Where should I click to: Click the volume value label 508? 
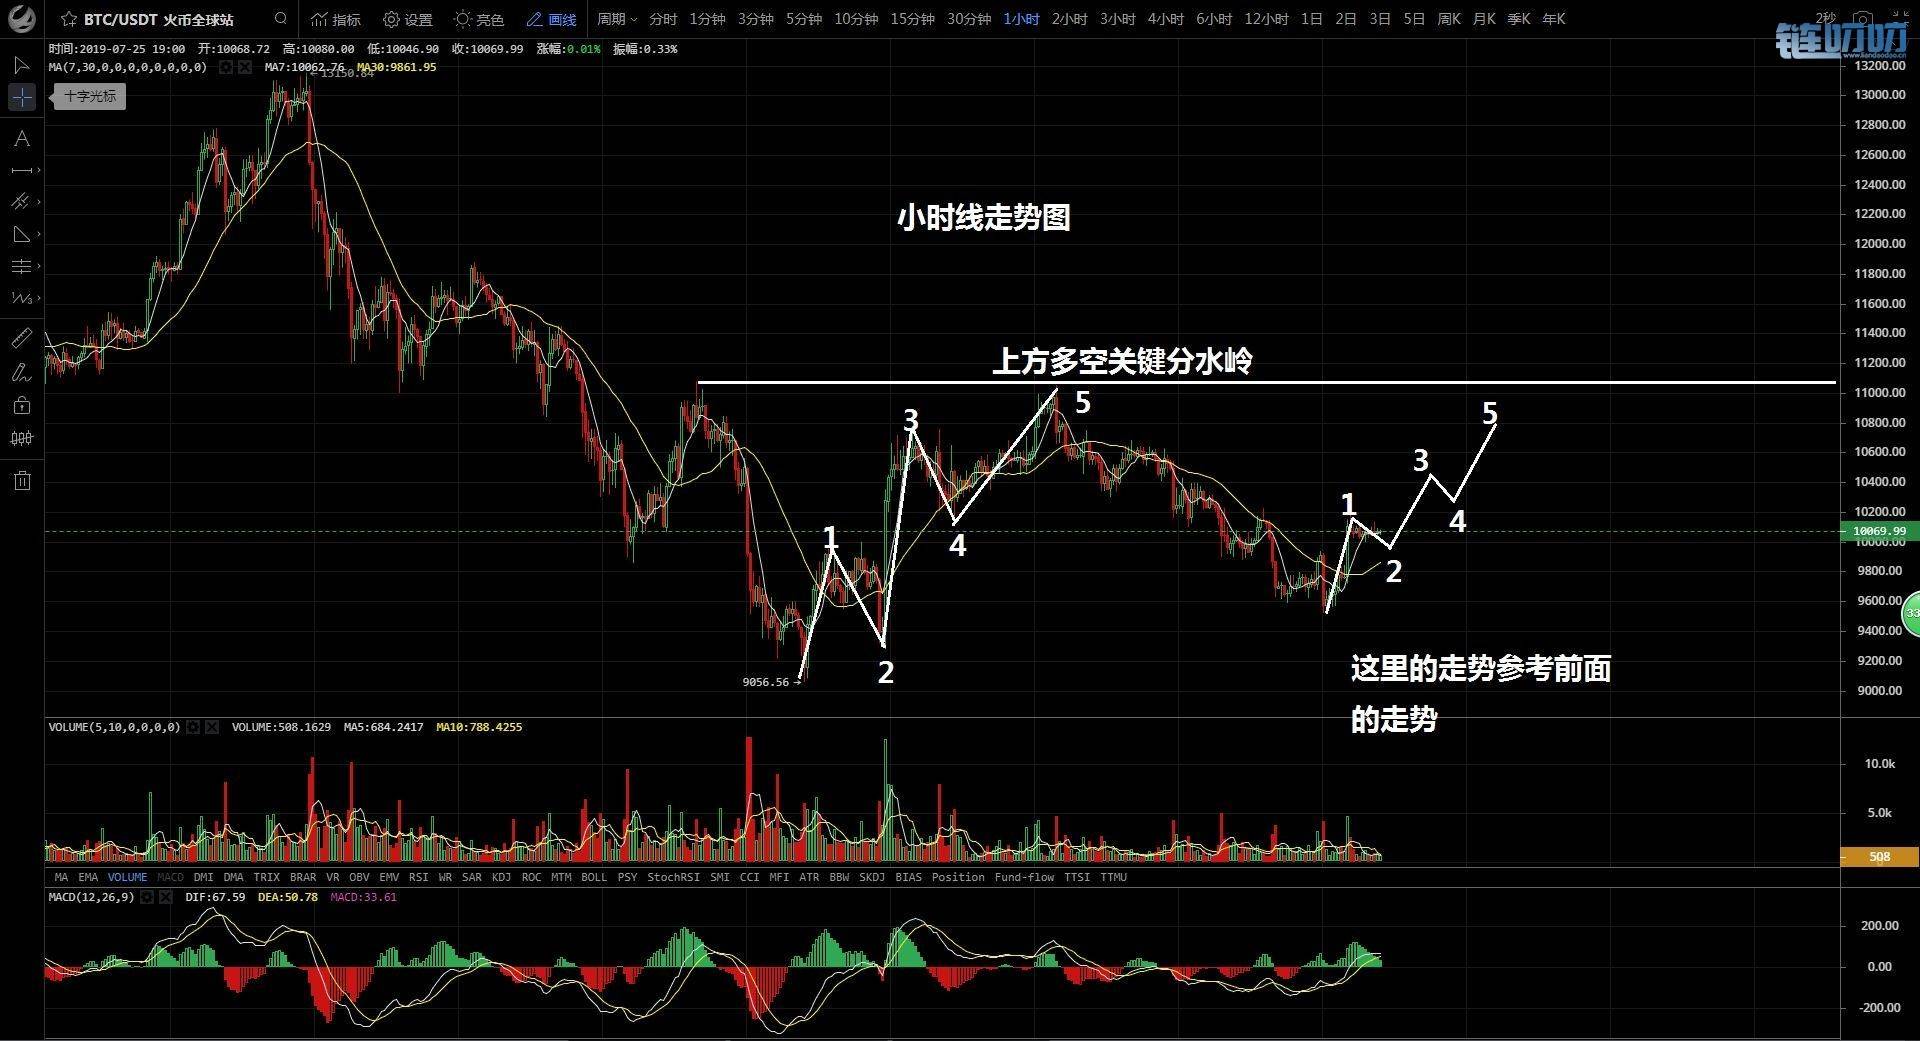[1879, 857]
